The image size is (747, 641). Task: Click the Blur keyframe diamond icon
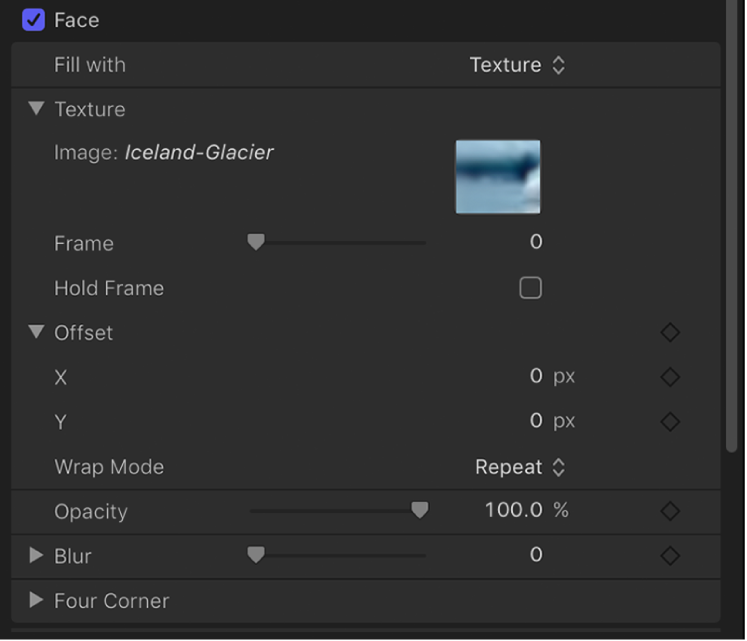[x=670, y=555]
